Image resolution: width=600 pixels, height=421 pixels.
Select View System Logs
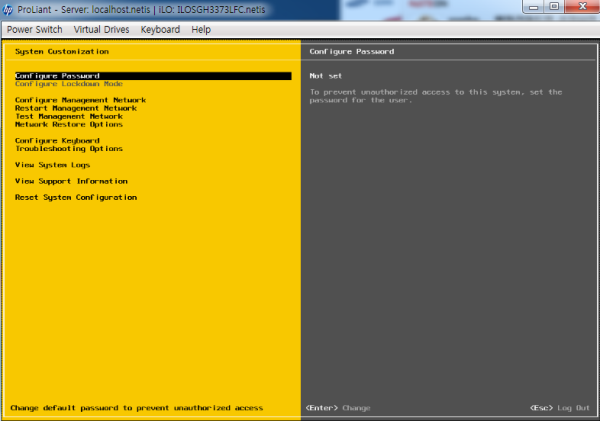point(52,165)
